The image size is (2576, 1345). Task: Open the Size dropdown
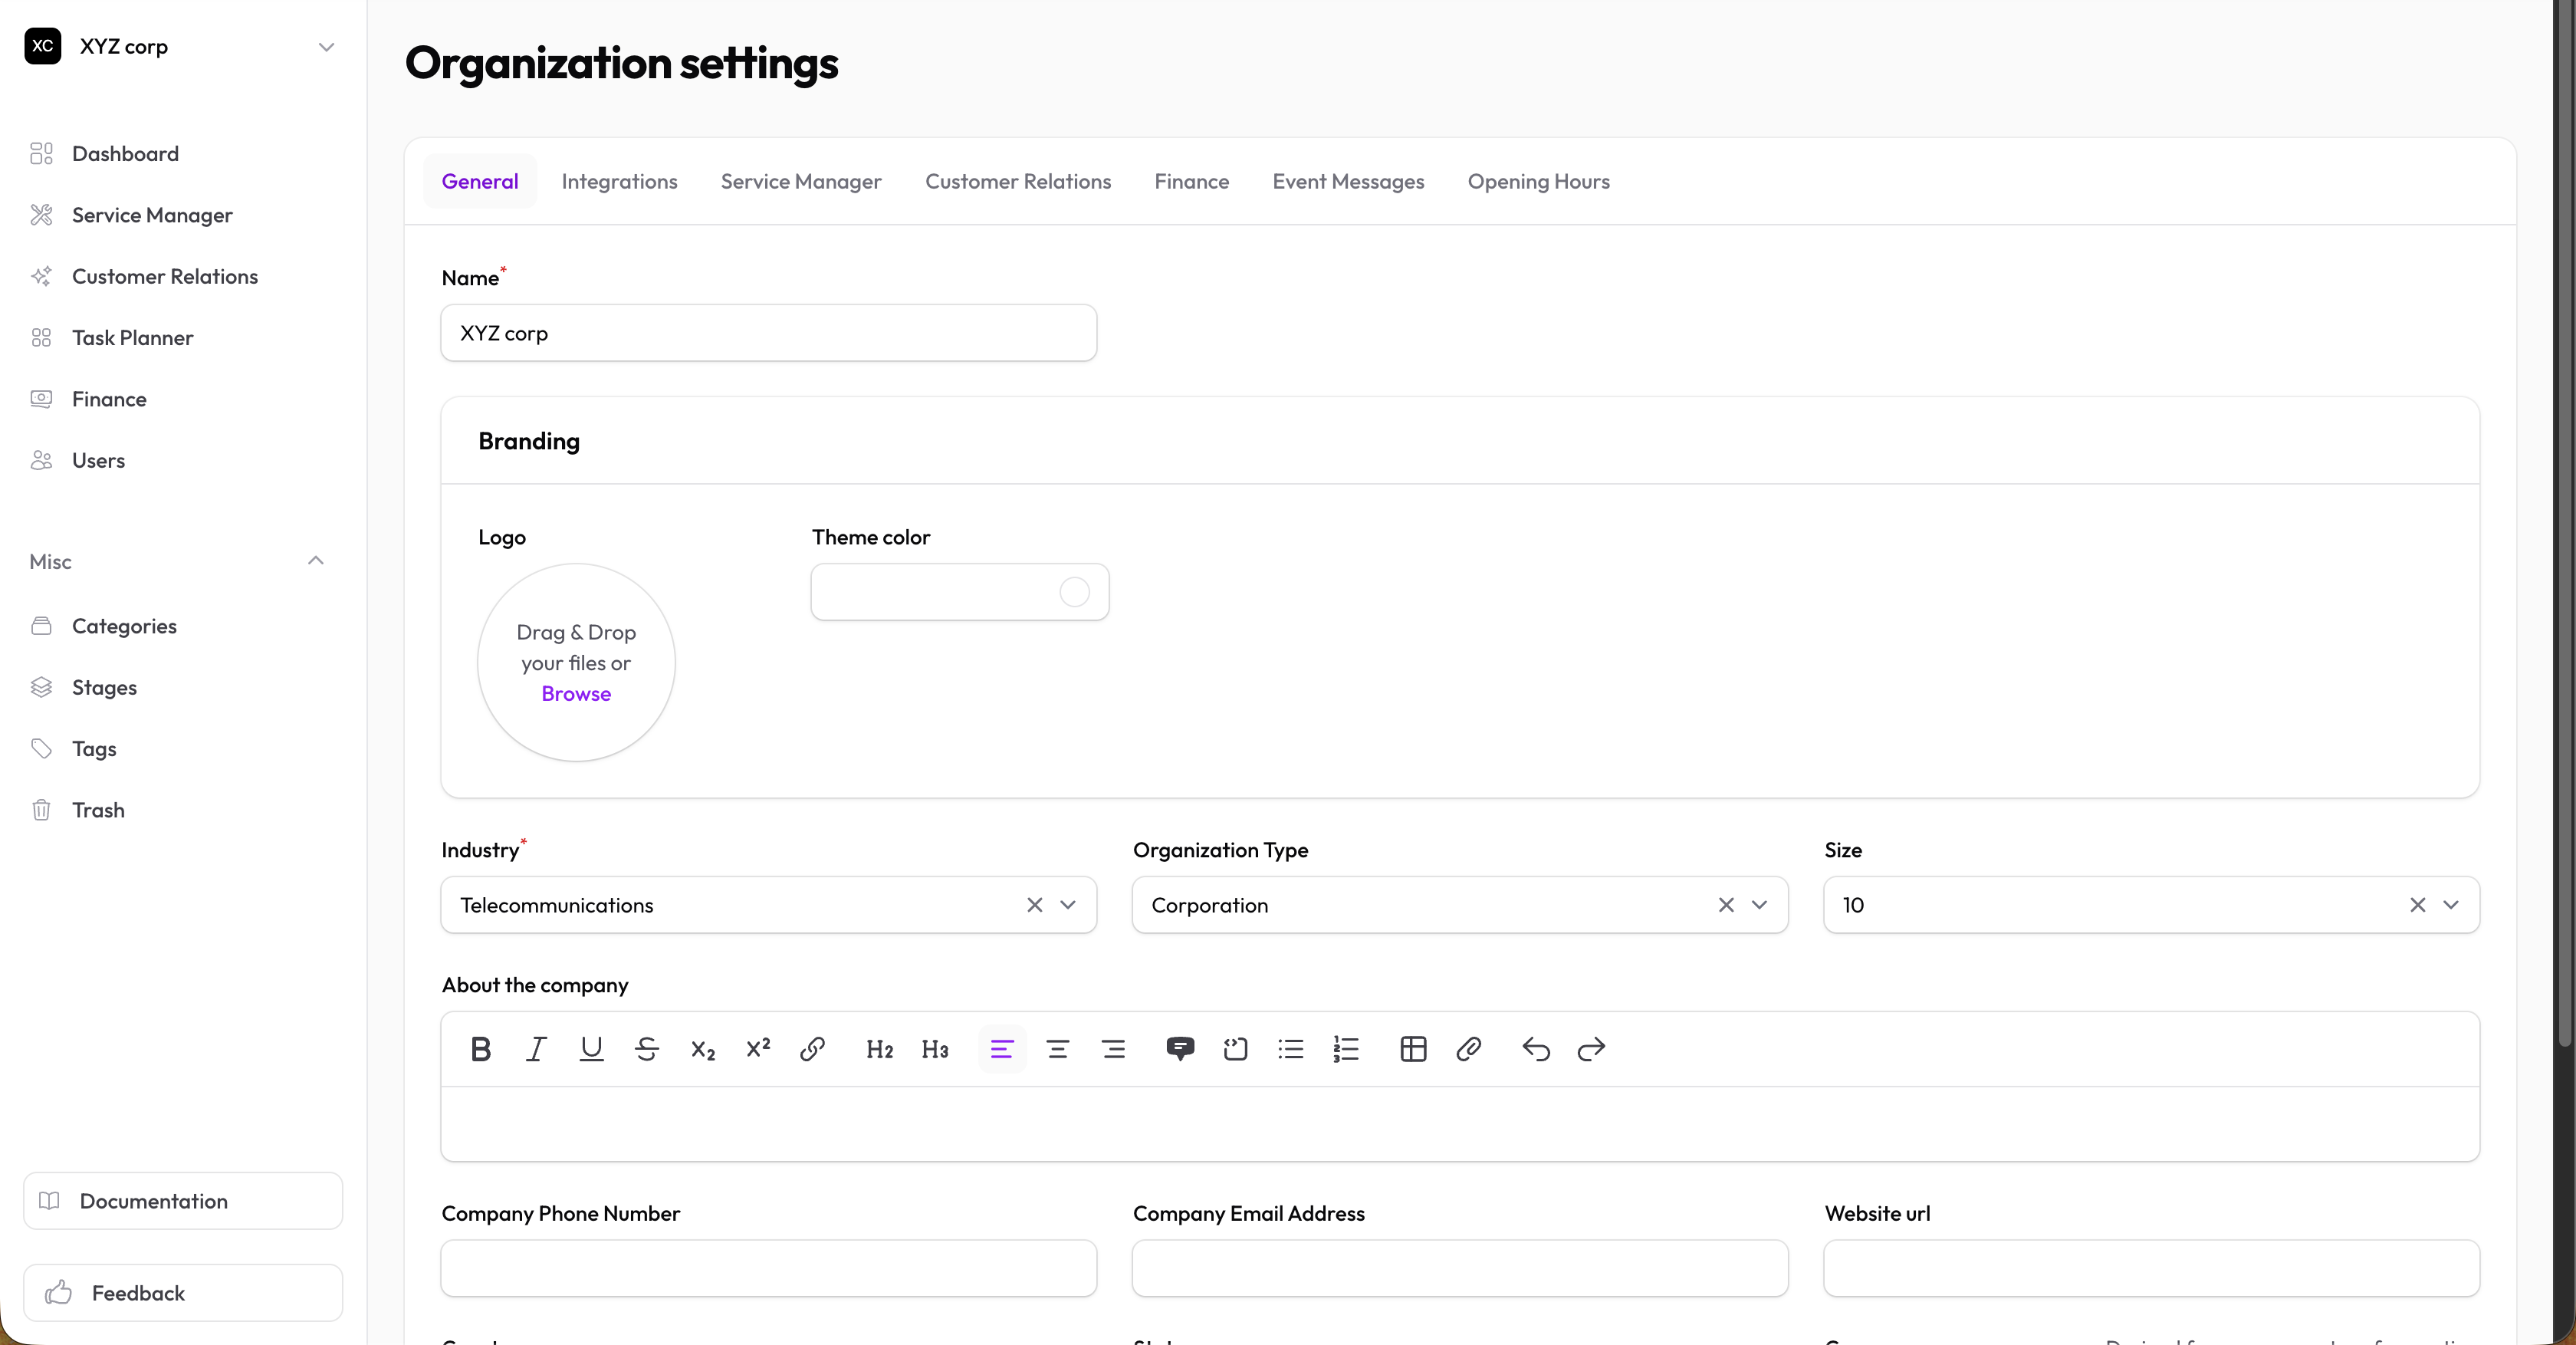[x=2451, y=905]
